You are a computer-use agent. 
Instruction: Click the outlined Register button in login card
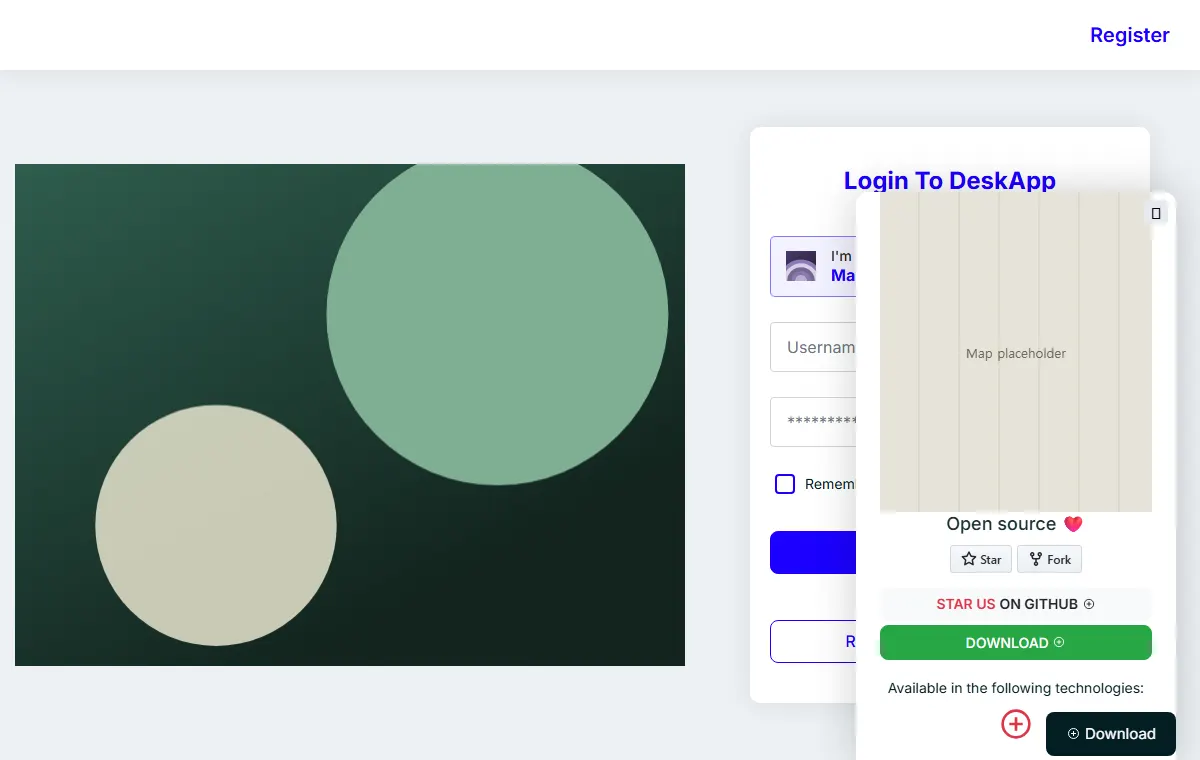[x=813, y=641]
